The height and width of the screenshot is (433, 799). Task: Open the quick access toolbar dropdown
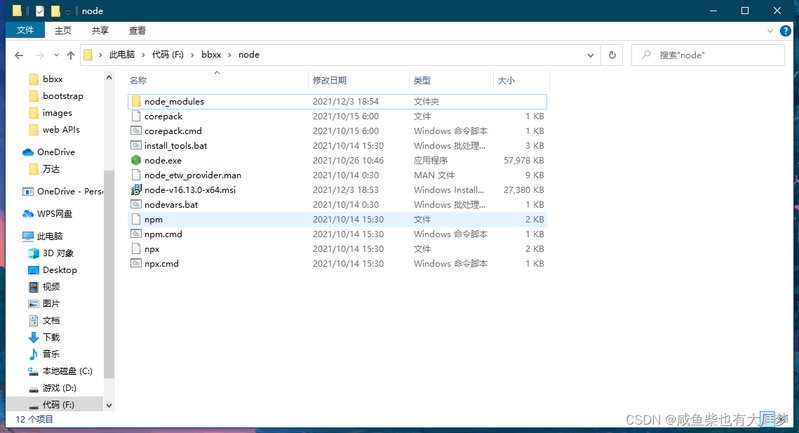click(x=68, y=11)
